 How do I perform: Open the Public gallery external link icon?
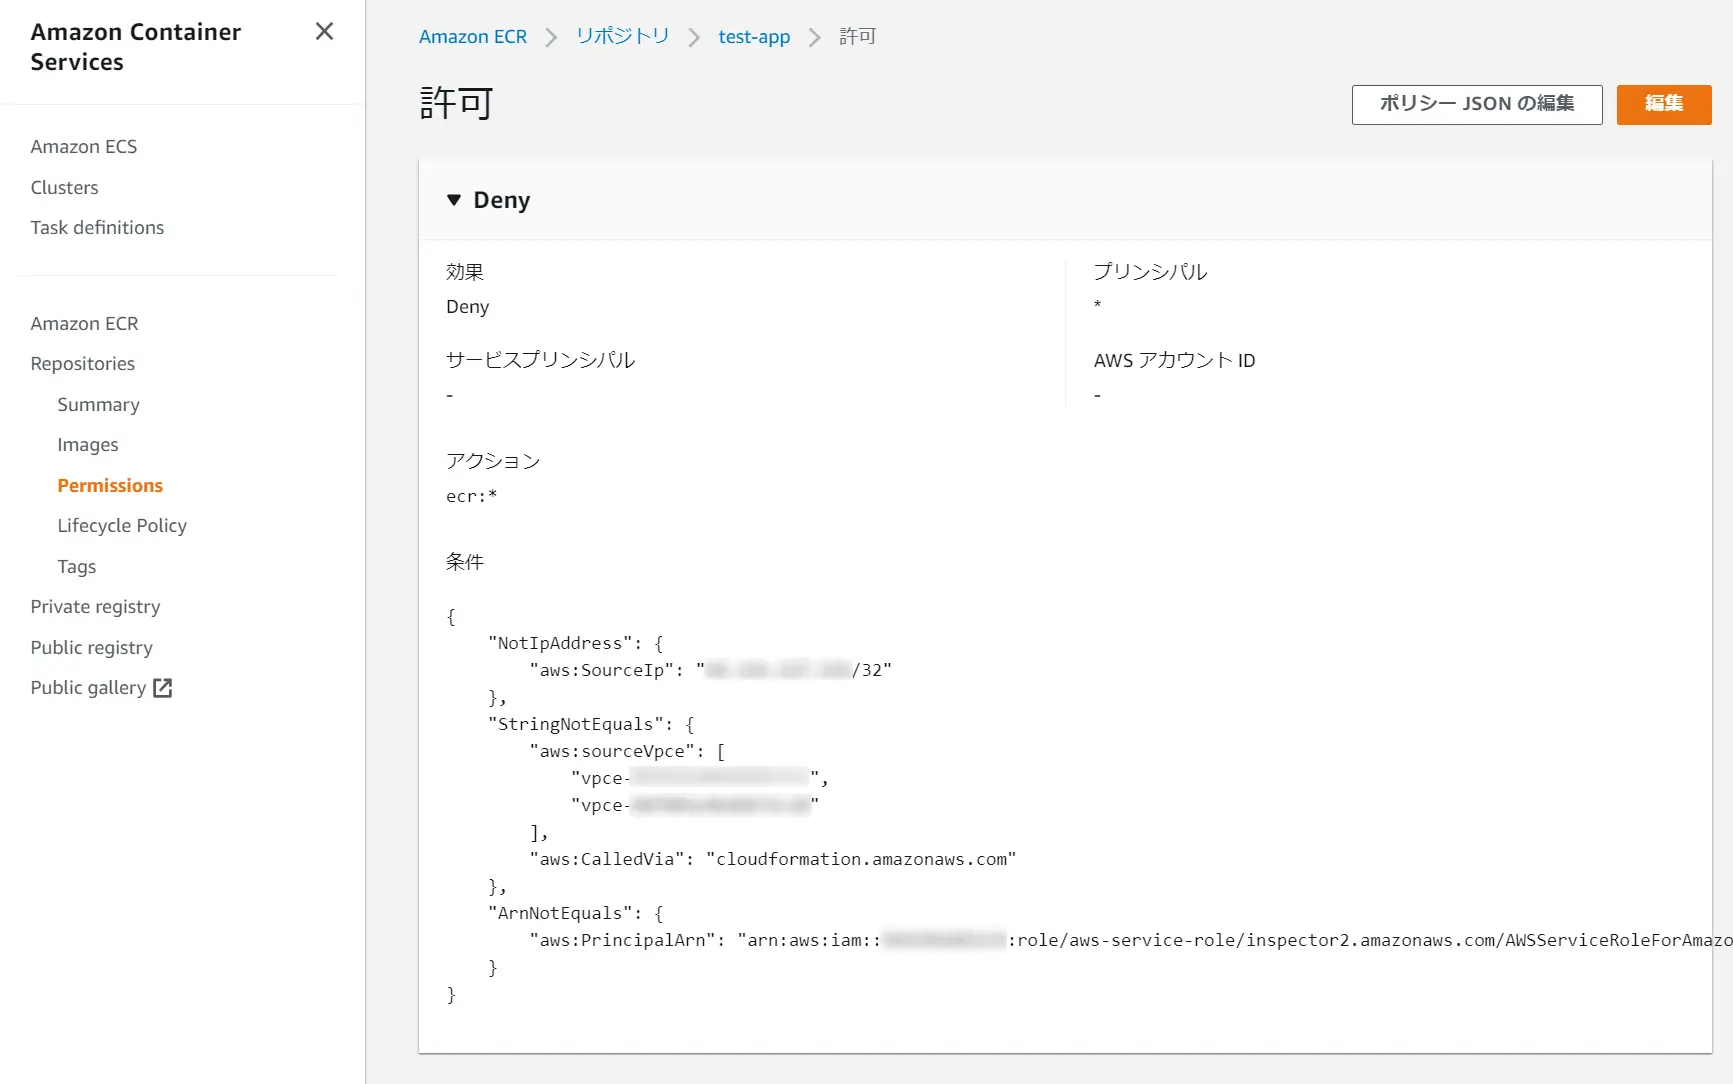pyautogui.click(x=163, y=688)
